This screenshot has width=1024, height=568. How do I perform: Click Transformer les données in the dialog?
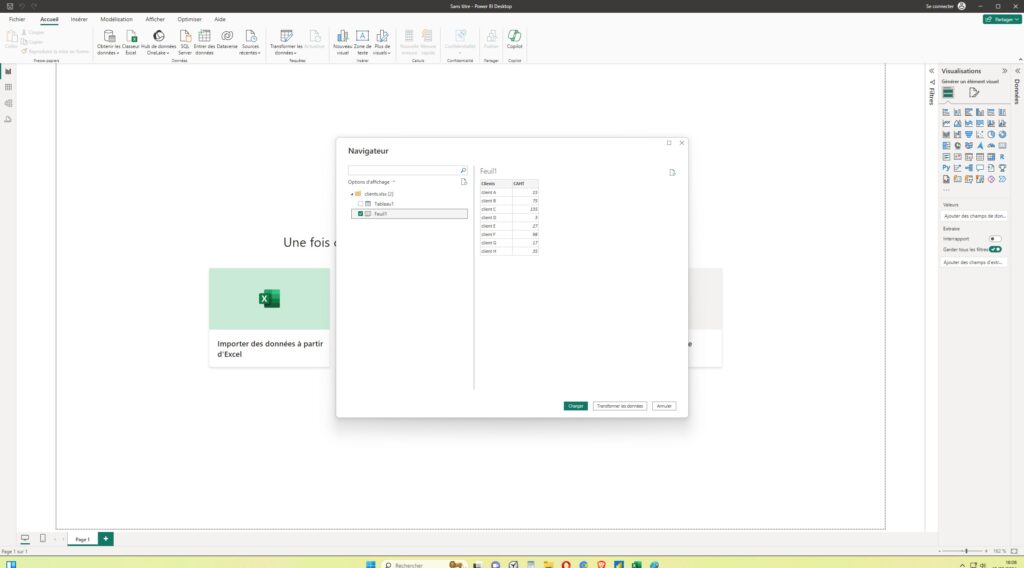[x=620, y=406]
